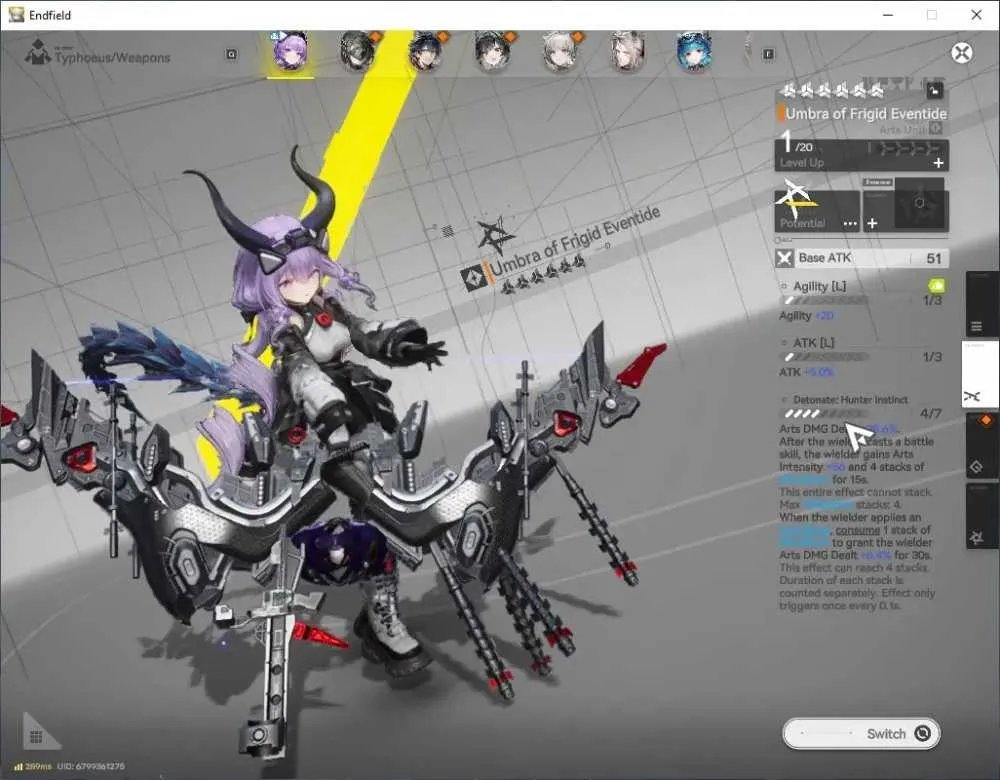Click the Base ATK crossed swords icon
Viewport: 1000px width, 780px height.
pos(784,258)
